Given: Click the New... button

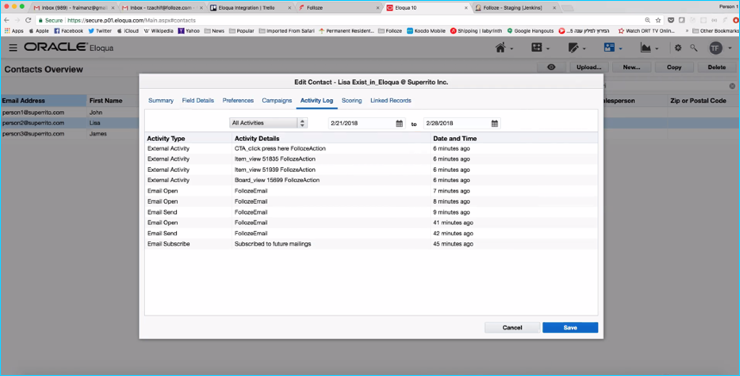Looking at the screenshot, I should tap(631, 67).
